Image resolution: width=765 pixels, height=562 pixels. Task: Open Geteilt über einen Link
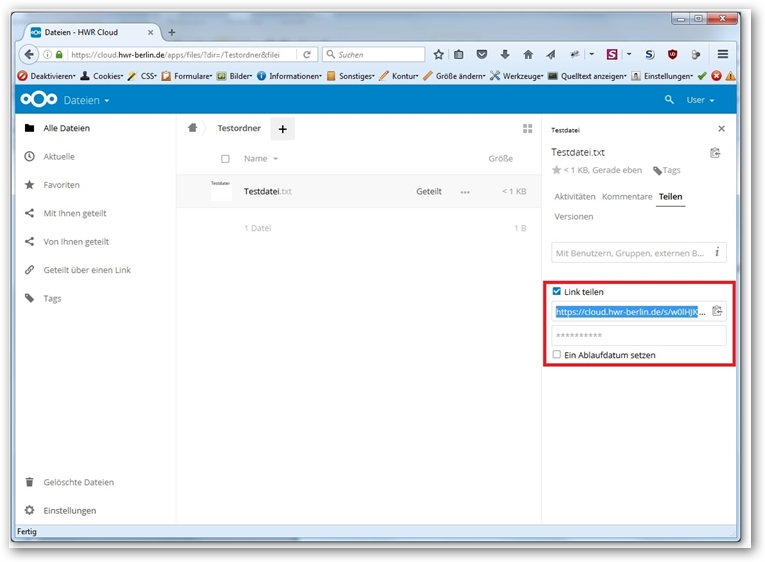pos(87,270)
